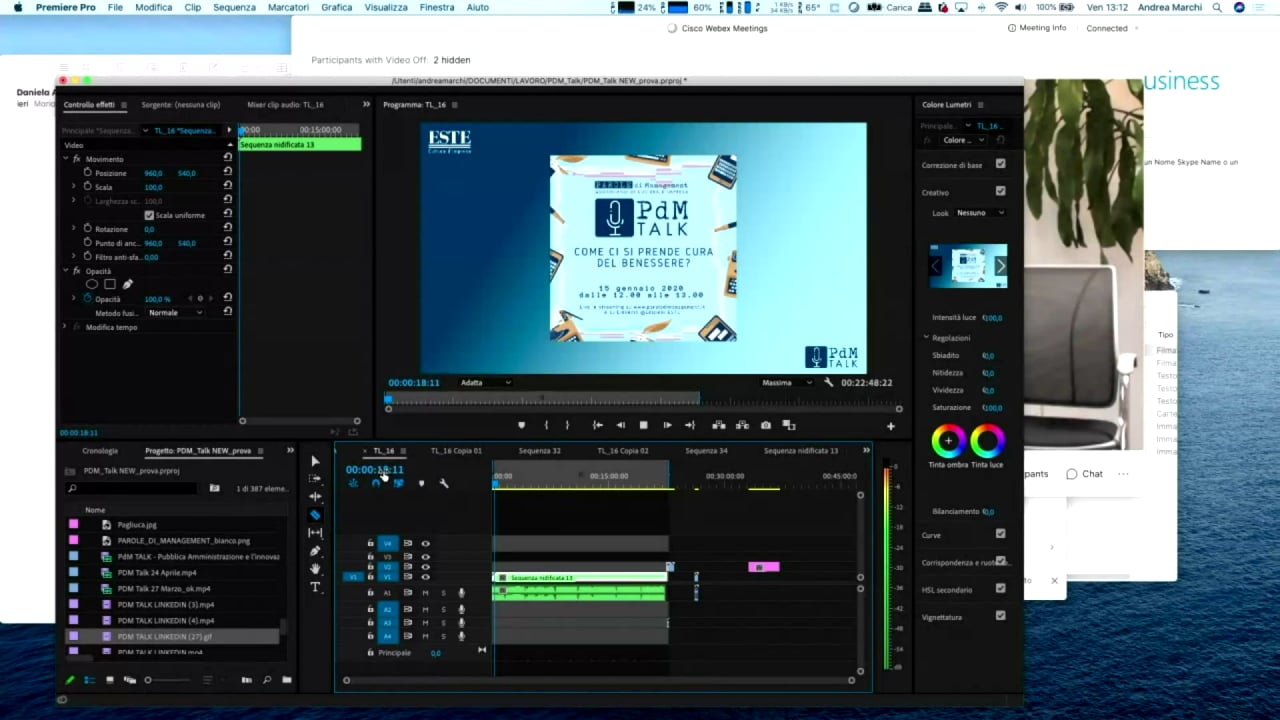Toggle Correzione di base checkbox

(1000, 164)
